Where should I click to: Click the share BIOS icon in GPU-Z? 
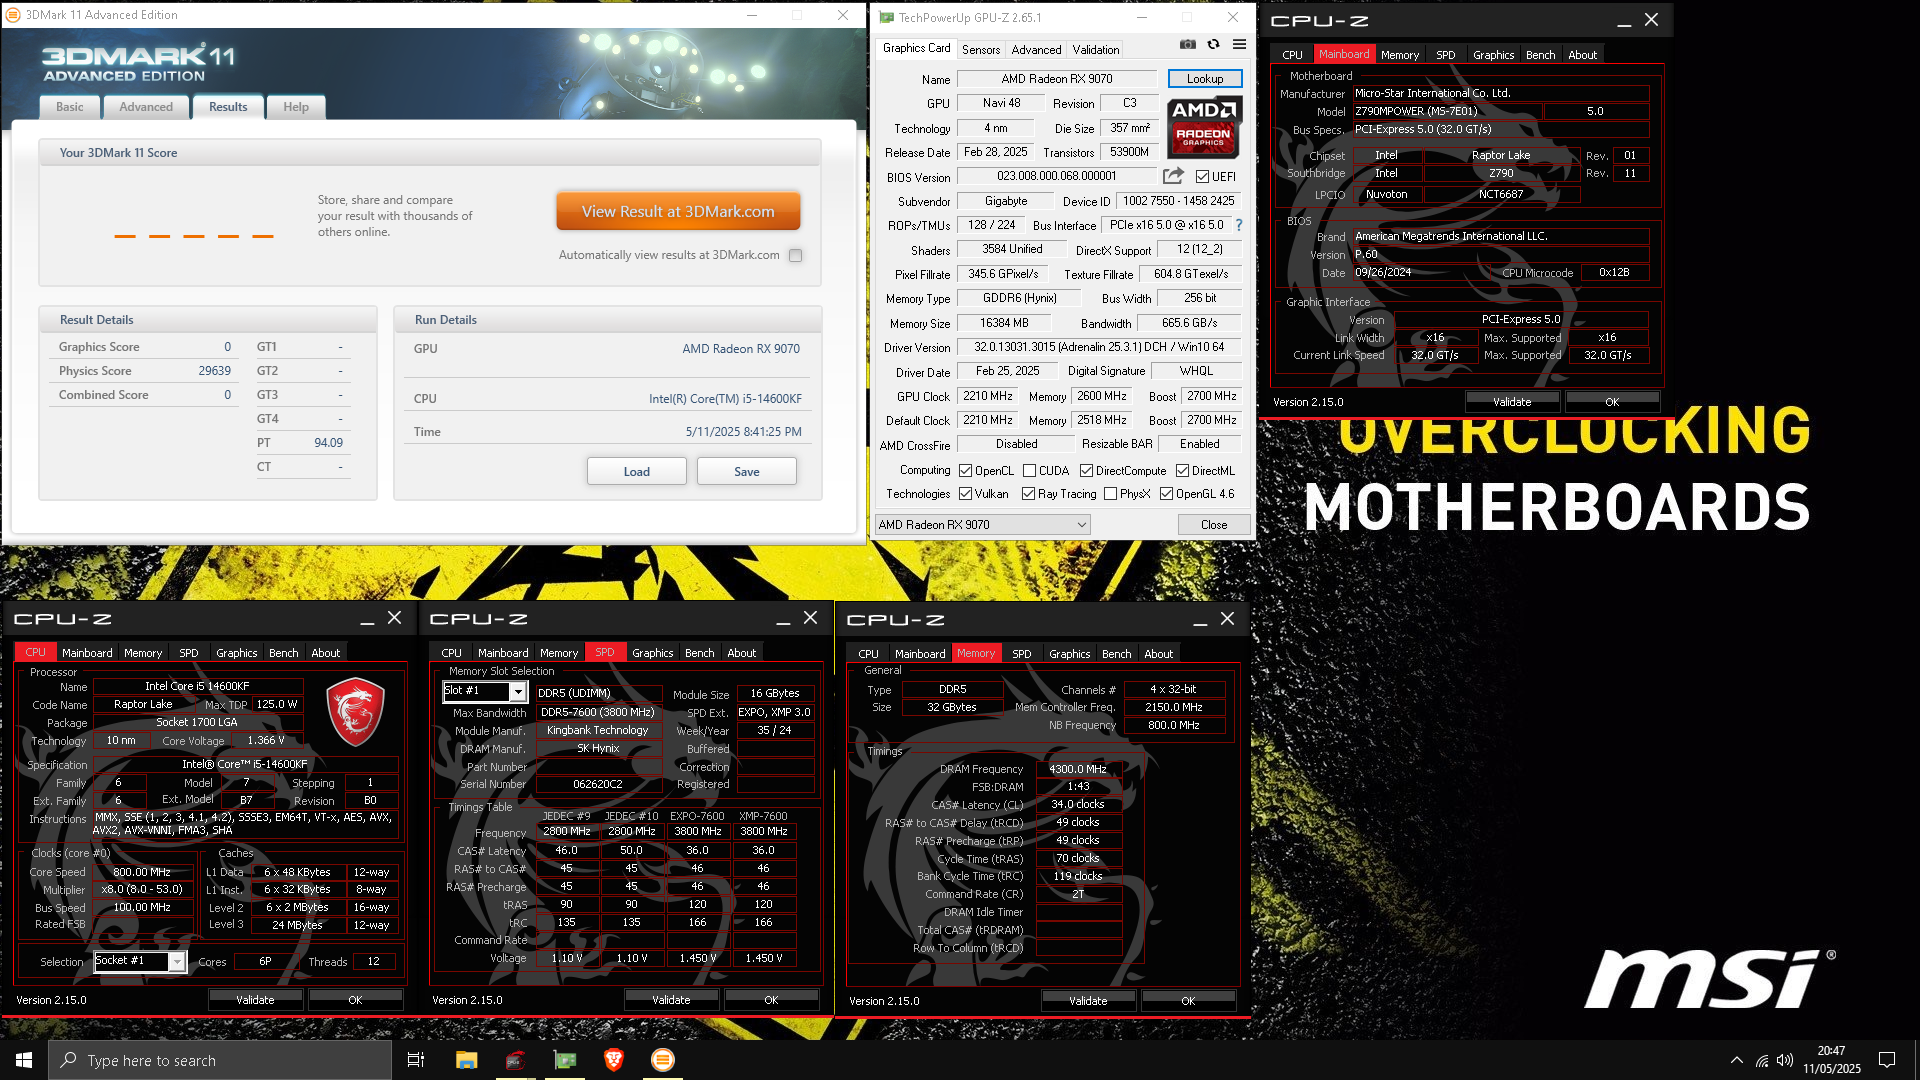(x=1173, y=176)
